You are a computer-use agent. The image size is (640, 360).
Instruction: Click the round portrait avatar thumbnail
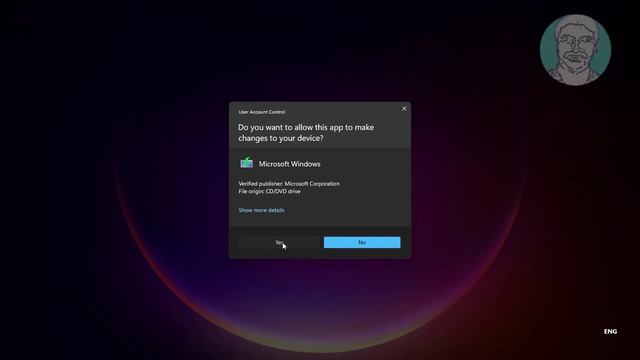575,50
